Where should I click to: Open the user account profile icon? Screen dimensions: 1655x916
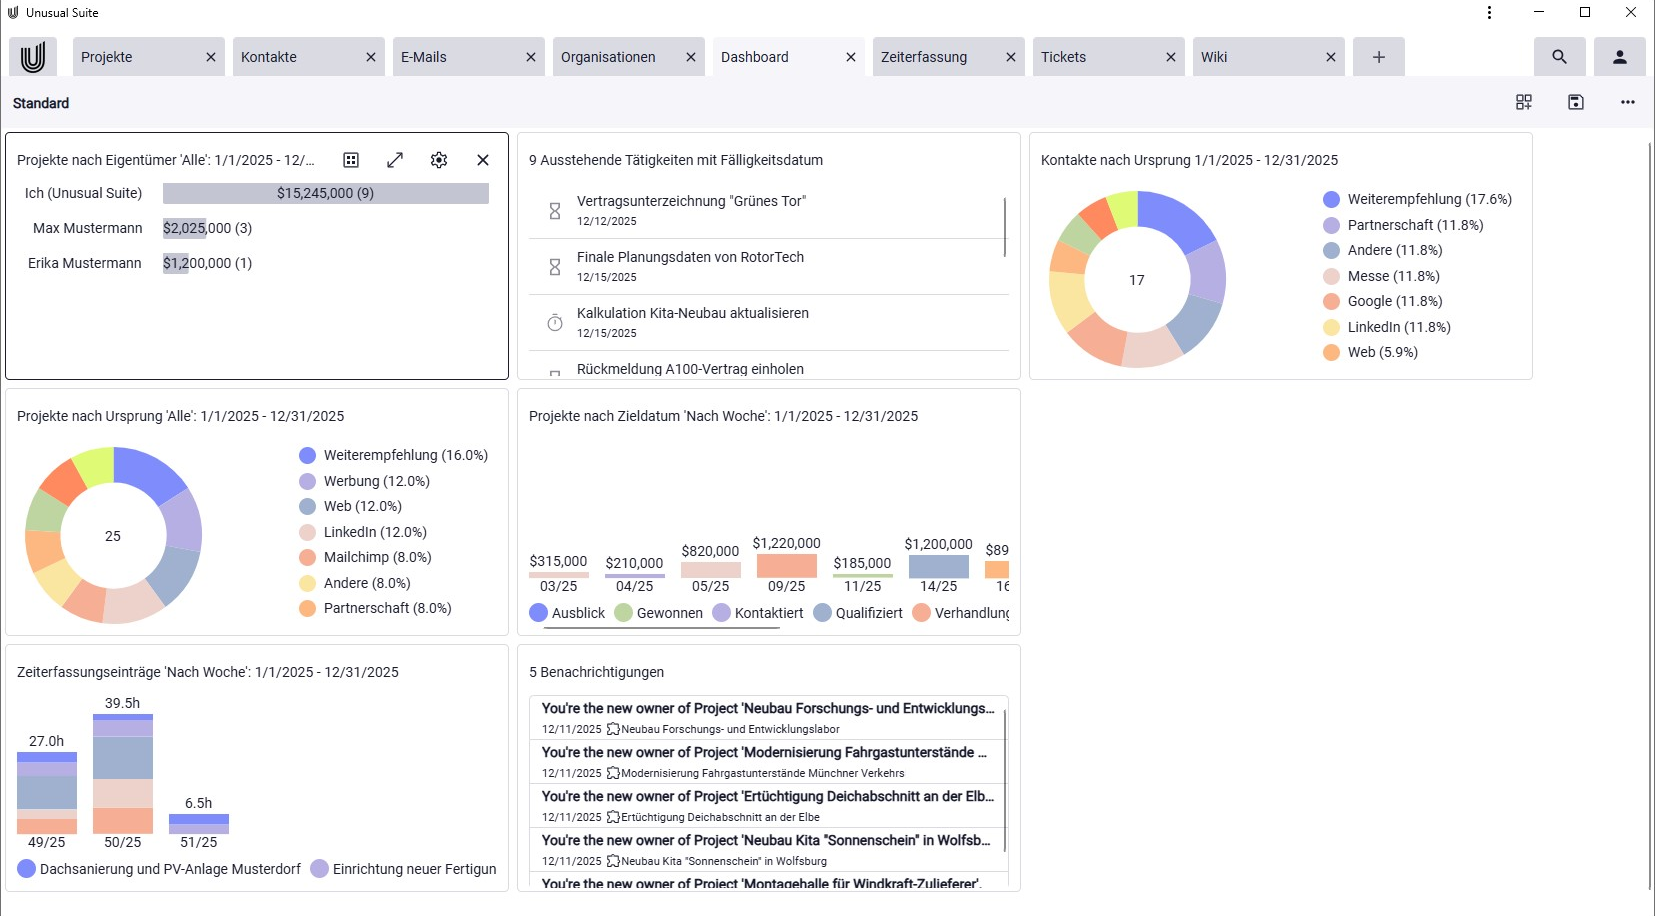pos(1619,57)
